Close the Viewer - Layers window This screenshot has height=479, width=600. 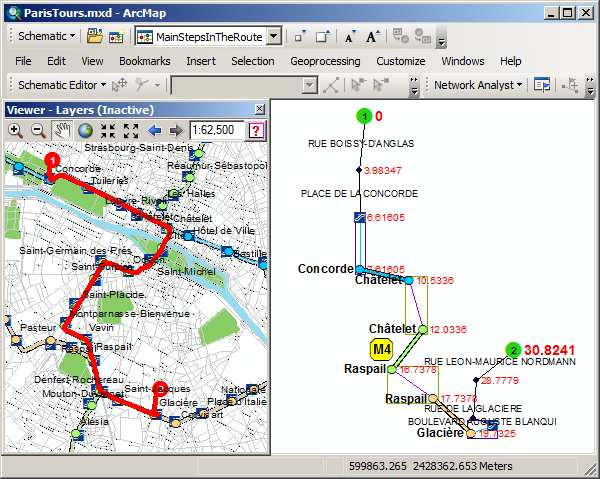pyautogui.click(x=259, y=109)
